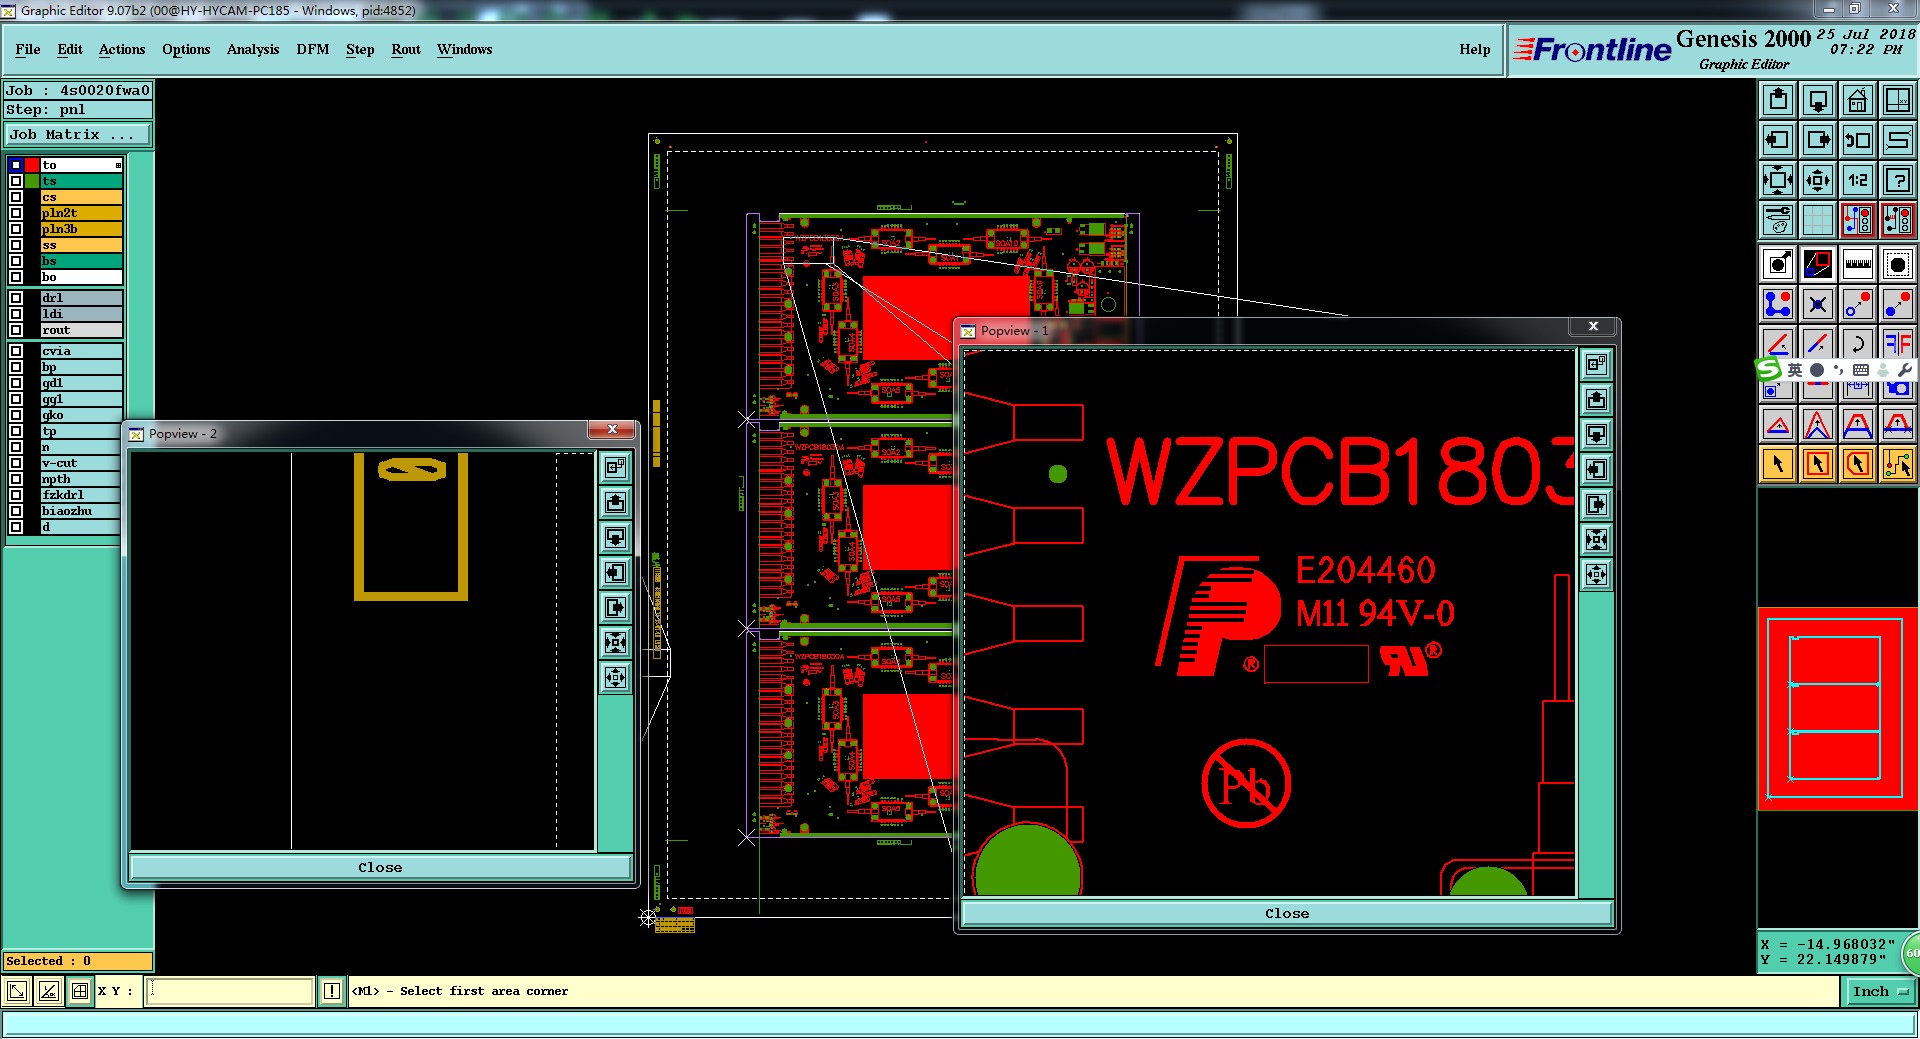This screenshot has width=1920, height=1039.
Task: Open the Actions menu
Action: (122, 49)
